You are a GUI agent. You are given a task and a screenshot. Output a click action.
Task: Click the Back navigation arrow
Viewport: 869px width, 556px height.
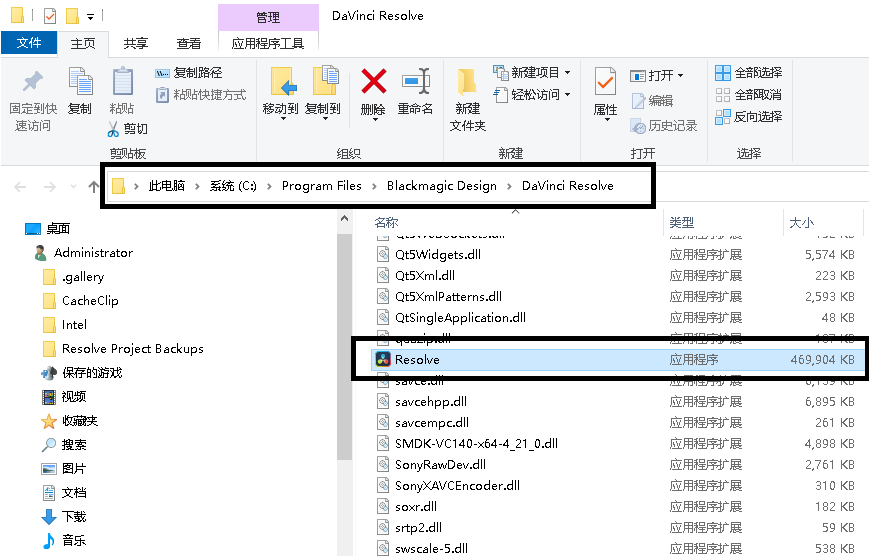20,187
